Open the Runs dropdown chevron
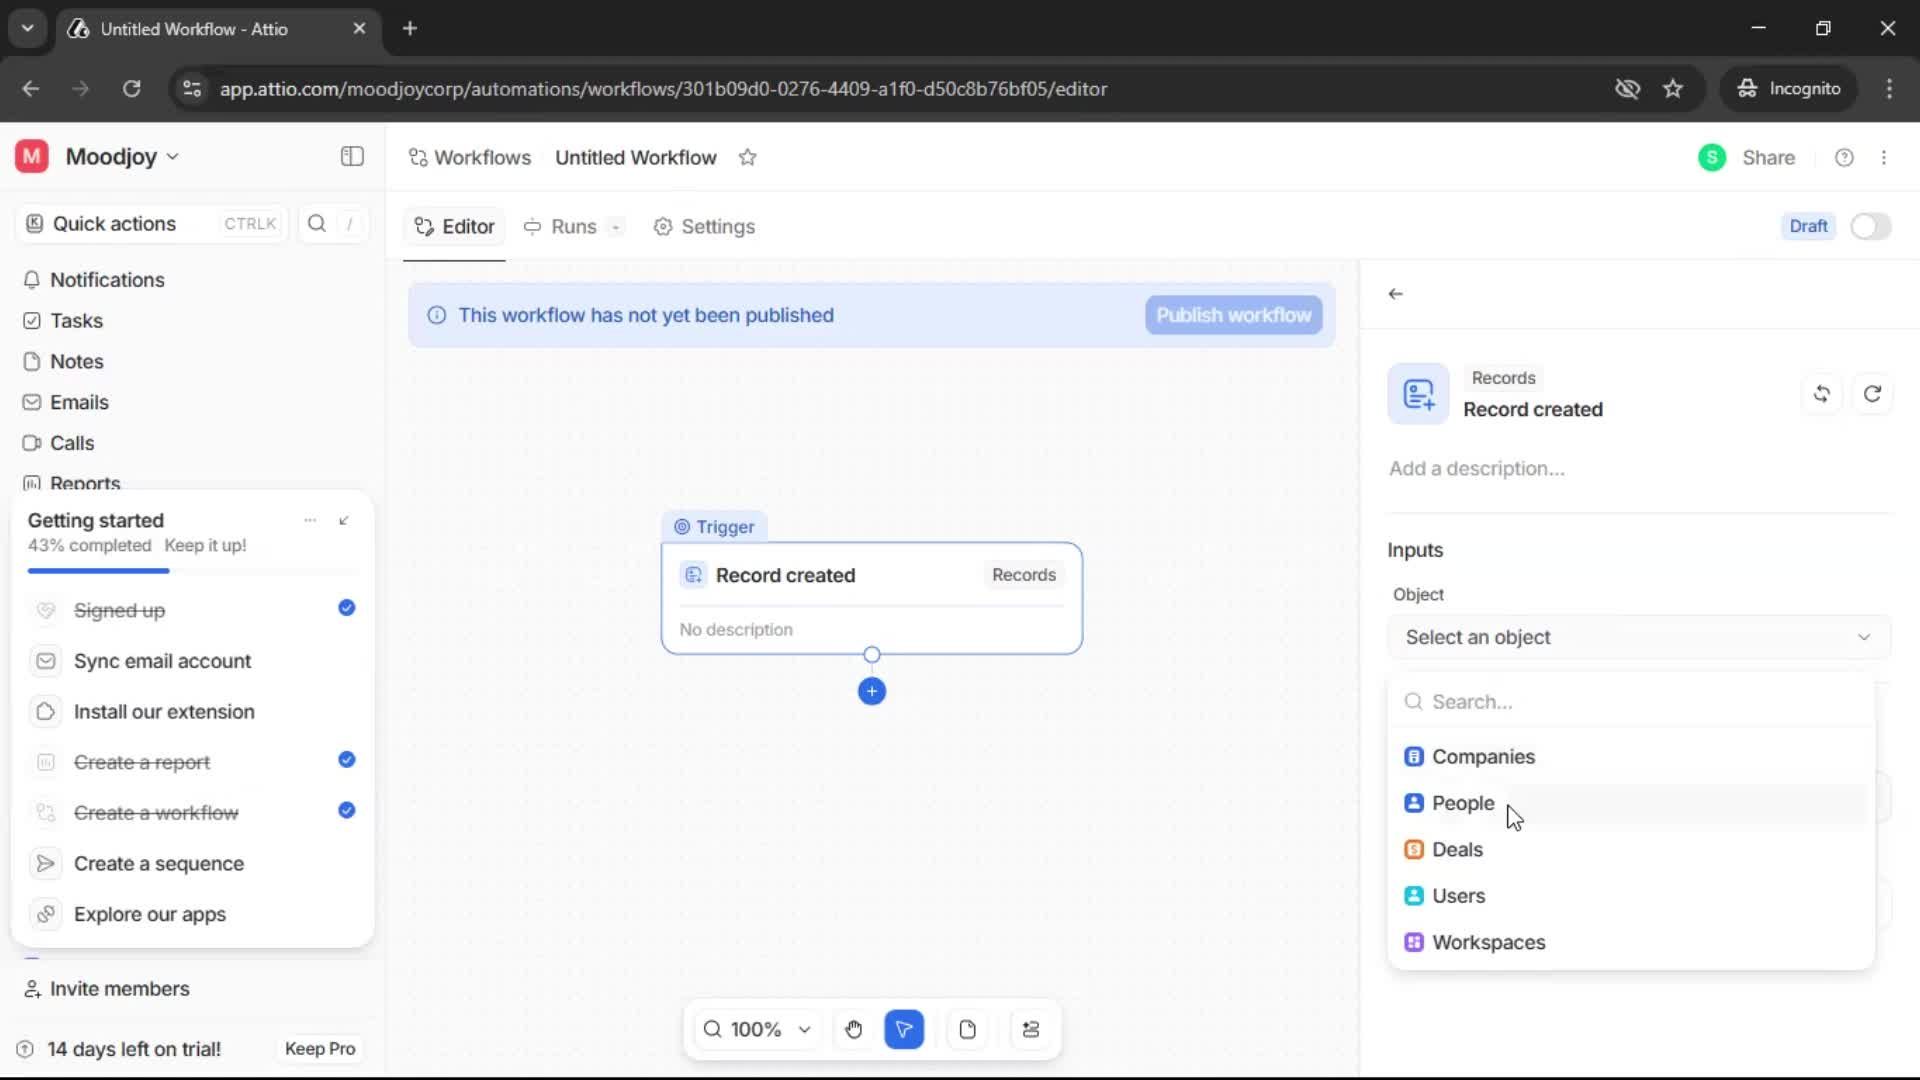The image size is (1920, 1080). click(615, 227)
